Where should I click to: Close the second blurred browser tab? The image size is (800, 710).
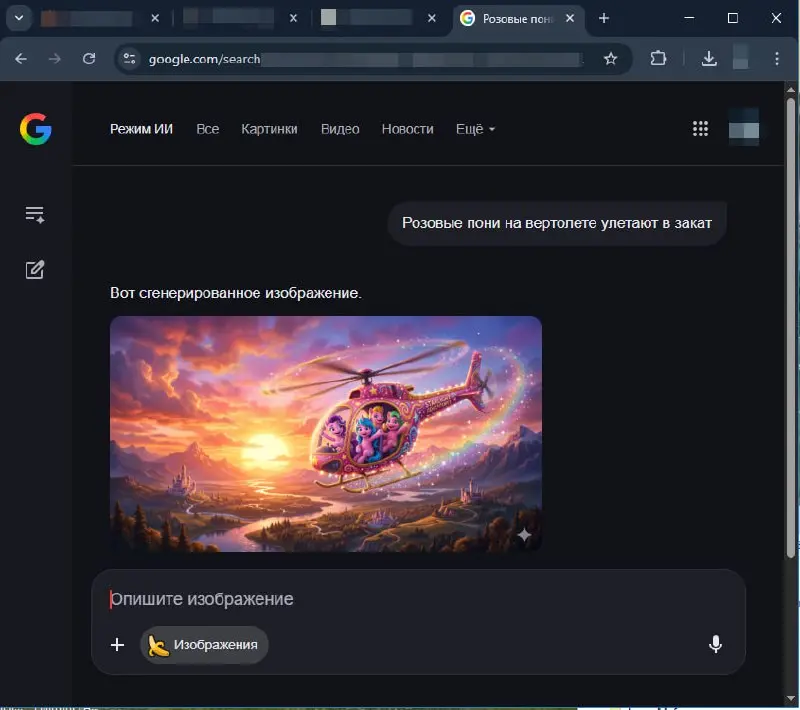coord(293,18)
